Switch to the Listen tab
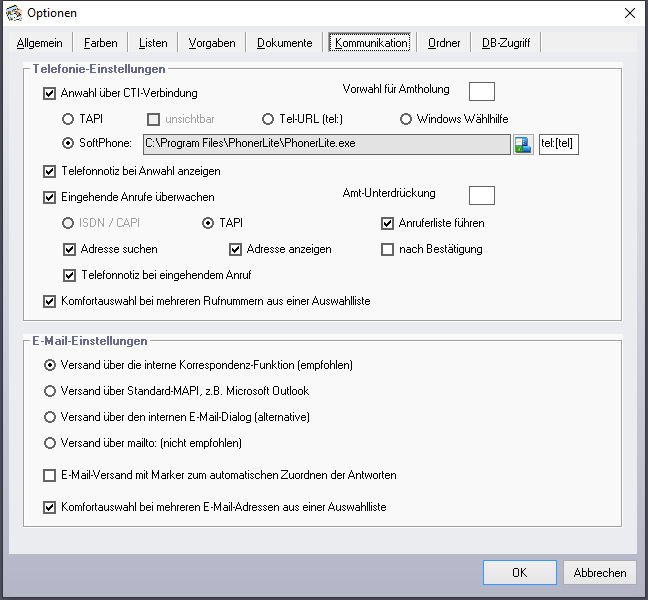This screenshot has width=648, height=600. tap(153, 43)
